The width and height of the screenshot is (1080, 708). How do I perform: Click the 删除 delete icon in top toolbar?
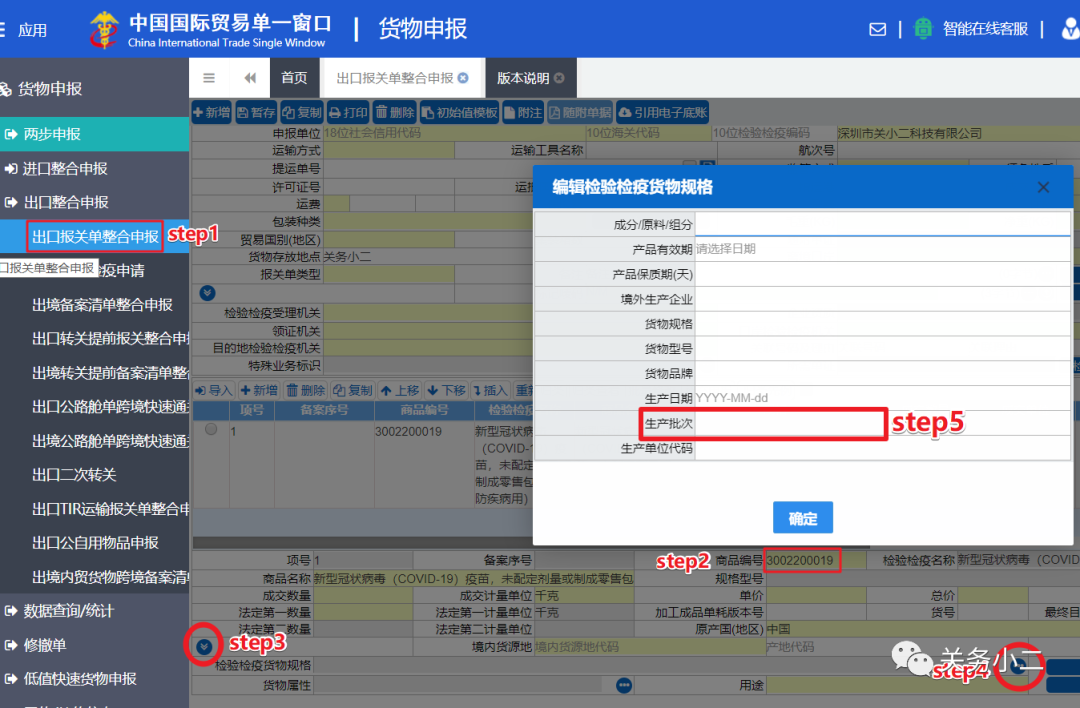click(394, 112)
